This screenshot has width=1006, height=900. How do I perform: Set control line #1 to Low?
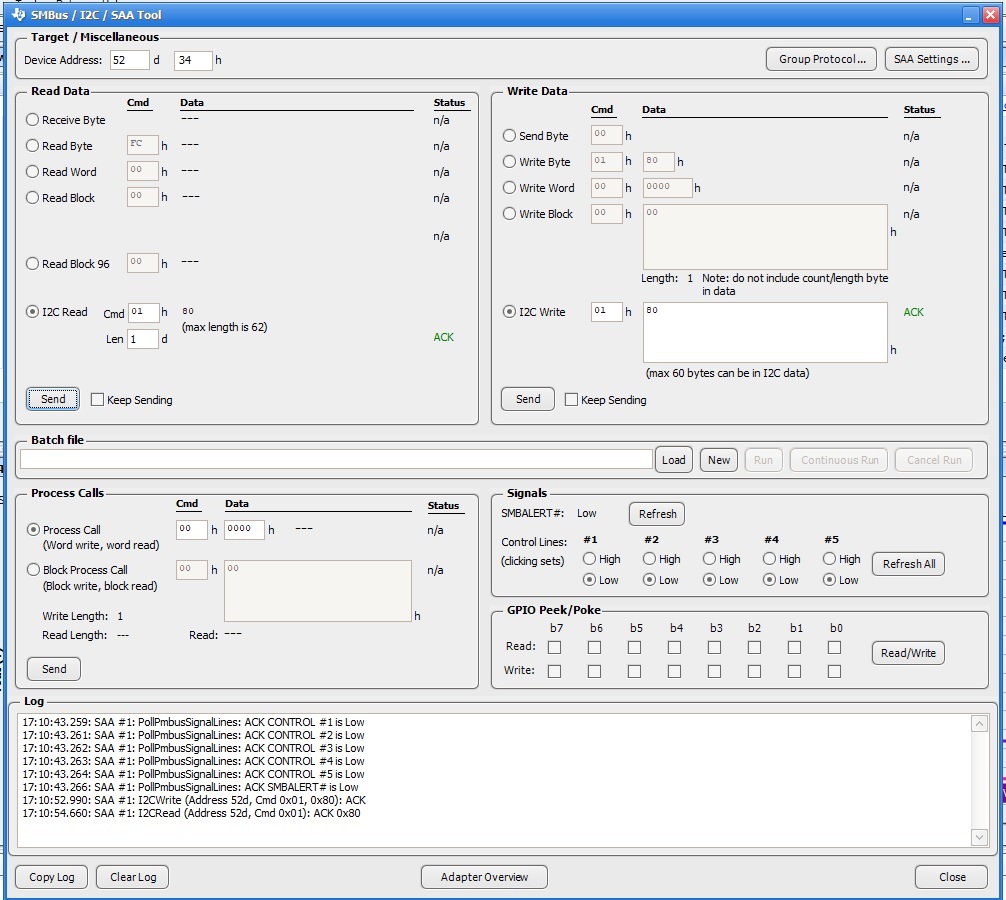[x=589, y=580]
